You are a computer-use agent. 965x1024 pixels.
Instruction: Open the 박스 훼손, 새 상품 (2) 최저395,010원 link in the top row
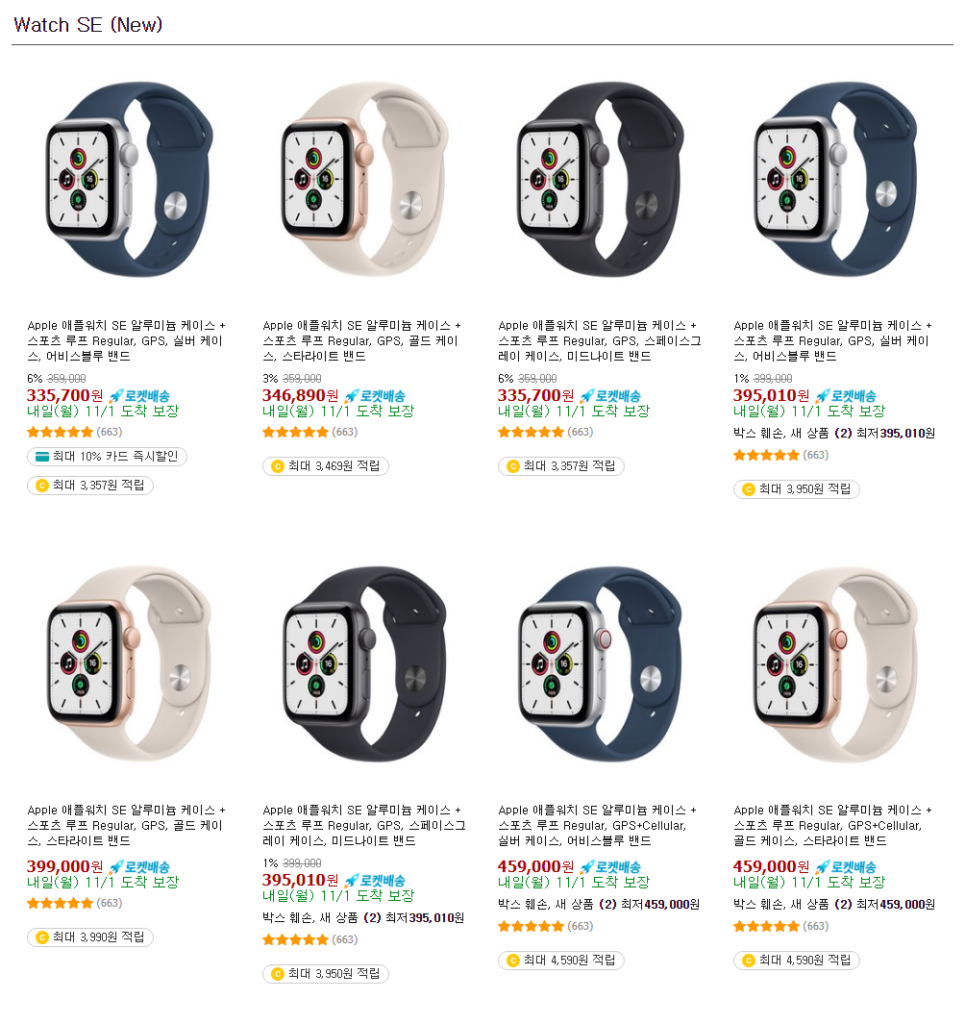[x=834, y=433]
